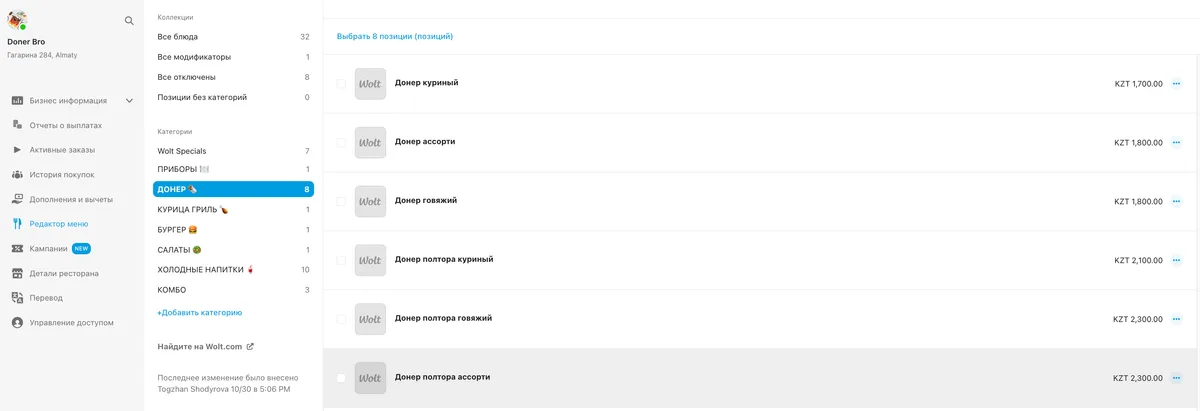1200x411 pixels.
Task: Click the KZT 2,100.00 price
Action: coord(1139,261)
